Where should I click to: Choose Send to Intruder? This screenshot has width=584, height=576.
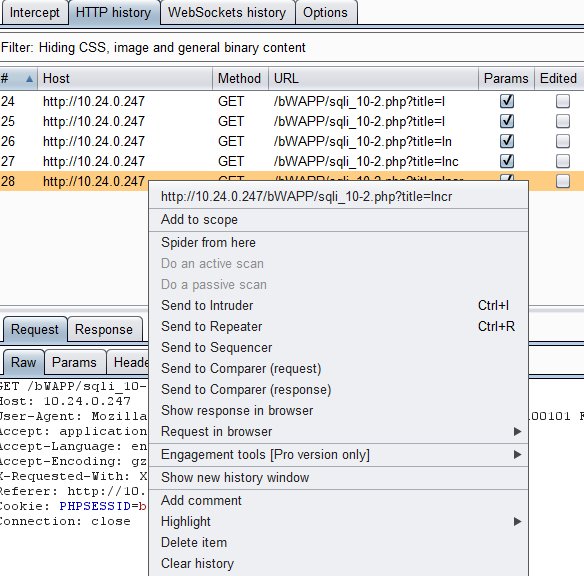click(339, 305)
